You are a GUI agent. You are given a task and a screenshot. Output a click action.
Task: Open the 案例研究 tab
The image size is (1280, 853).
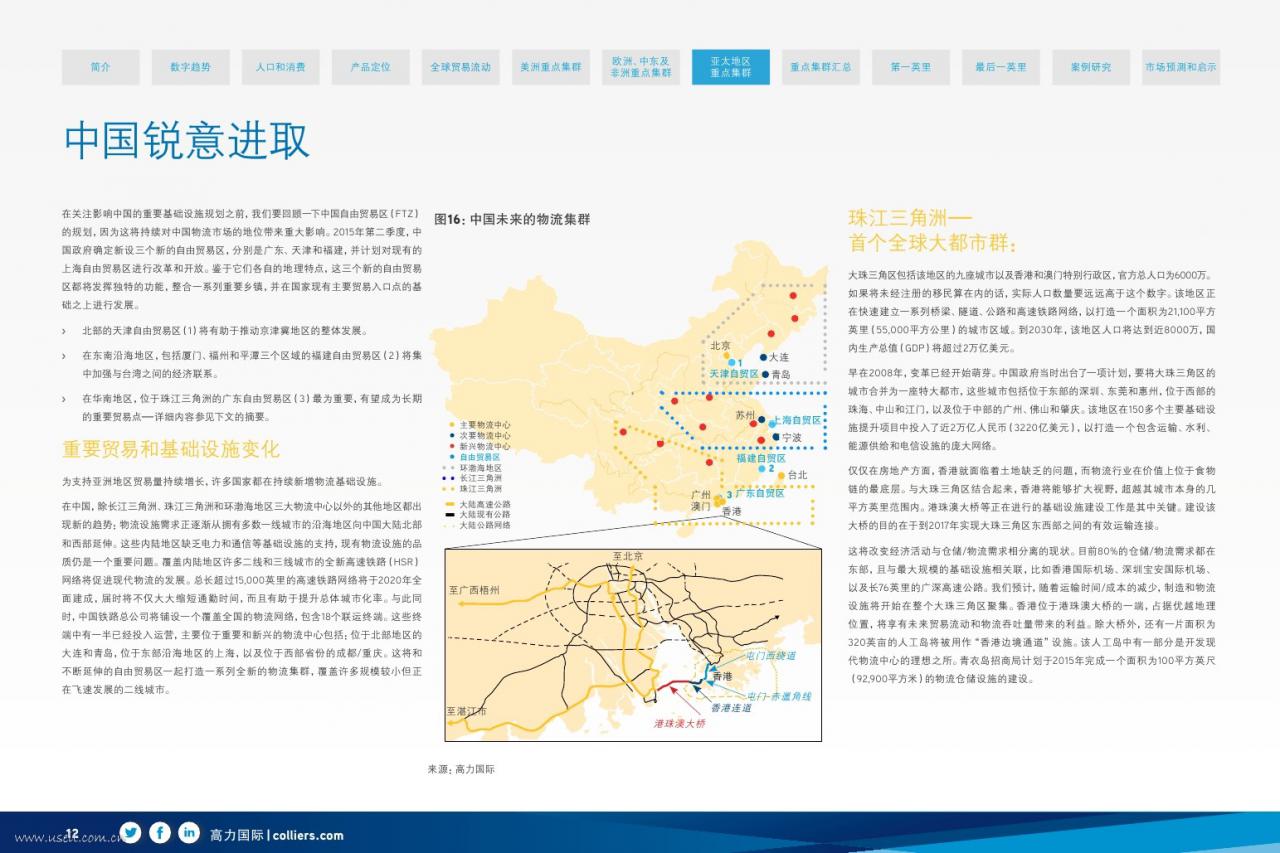pyautogui.click(x=1091, y=67)
